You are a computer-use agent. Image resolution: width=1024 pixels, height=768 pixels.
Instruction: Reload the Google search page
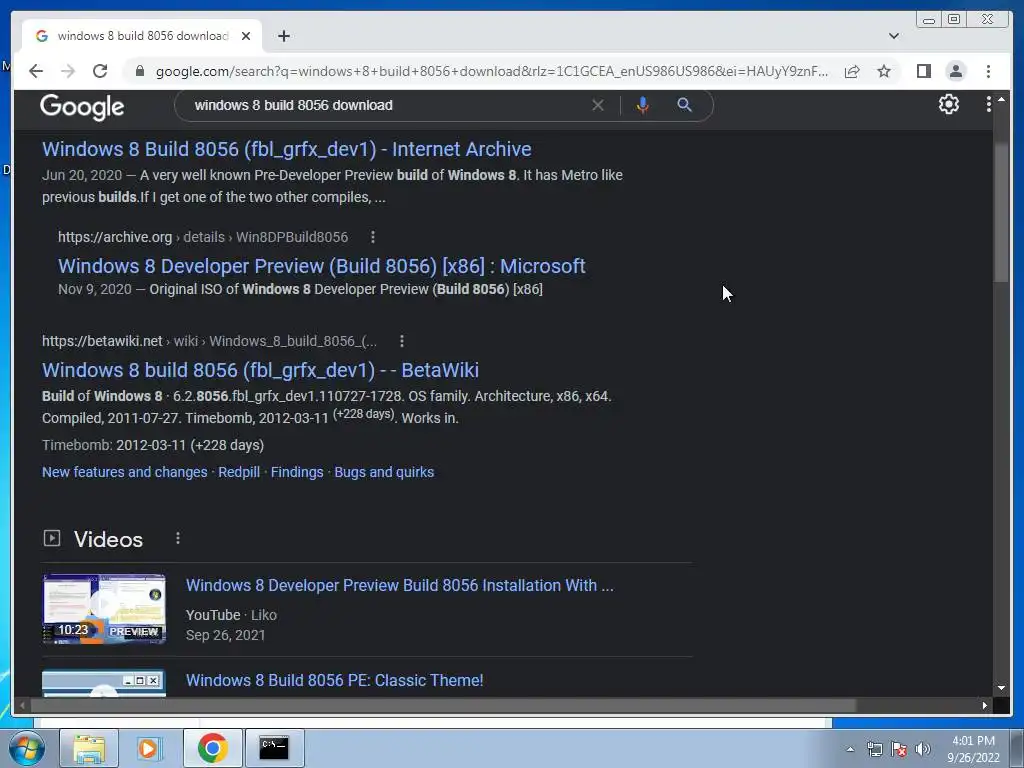pyautogui.click(x=100, y=71)
